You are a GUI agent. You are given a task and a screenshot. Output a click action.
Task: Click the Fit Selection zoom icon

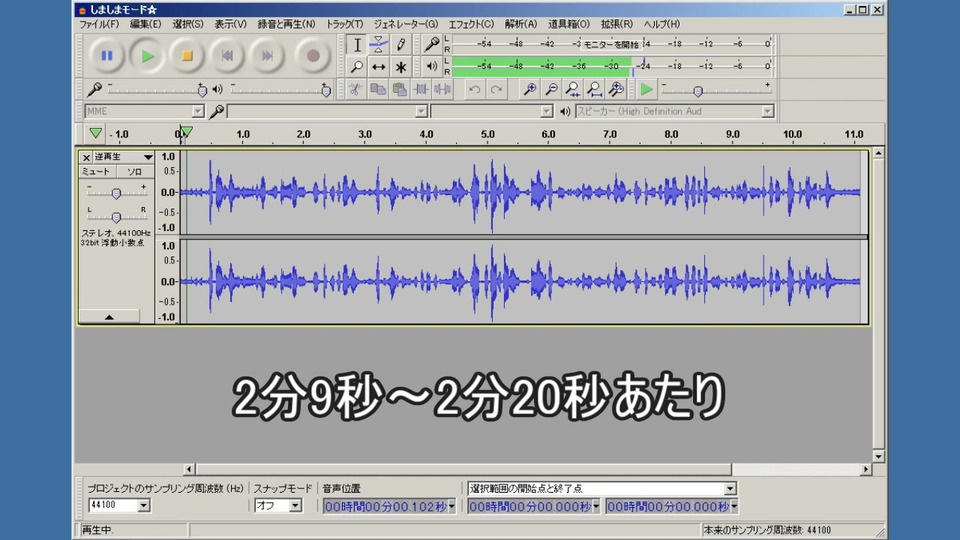point(572,89)
